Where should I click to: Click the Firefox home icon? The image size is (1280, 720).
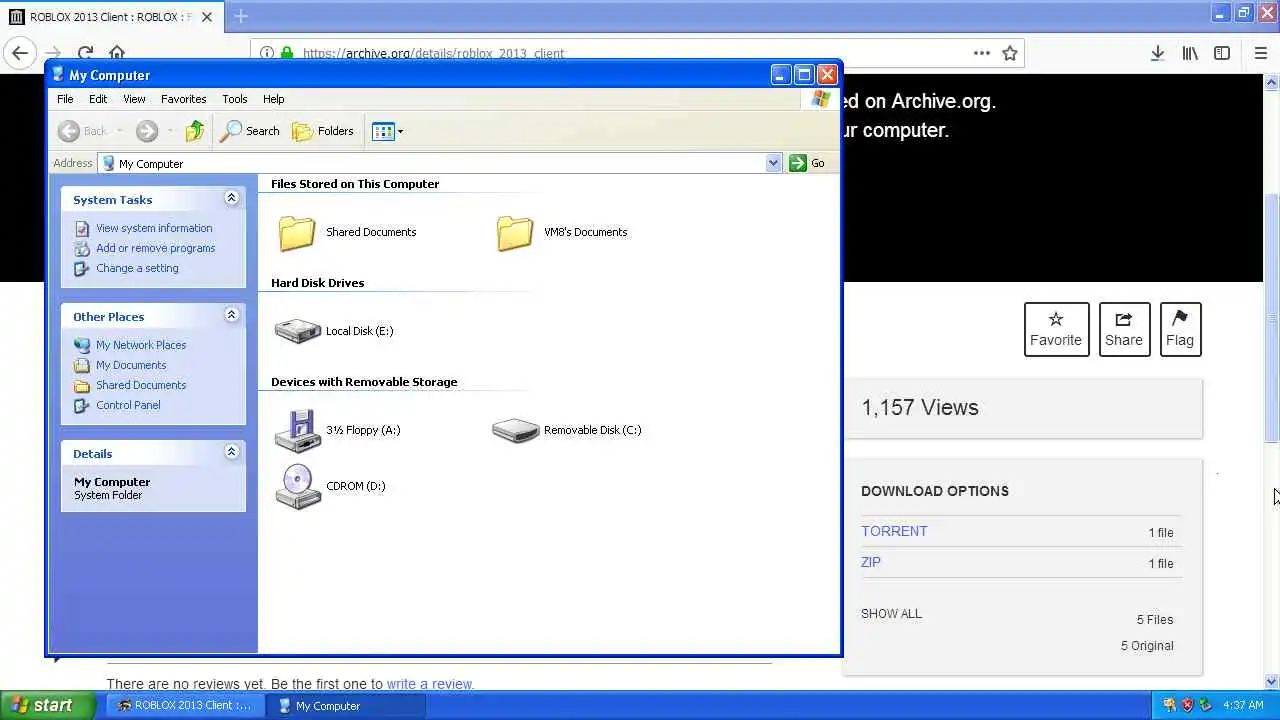click(117, 53)
